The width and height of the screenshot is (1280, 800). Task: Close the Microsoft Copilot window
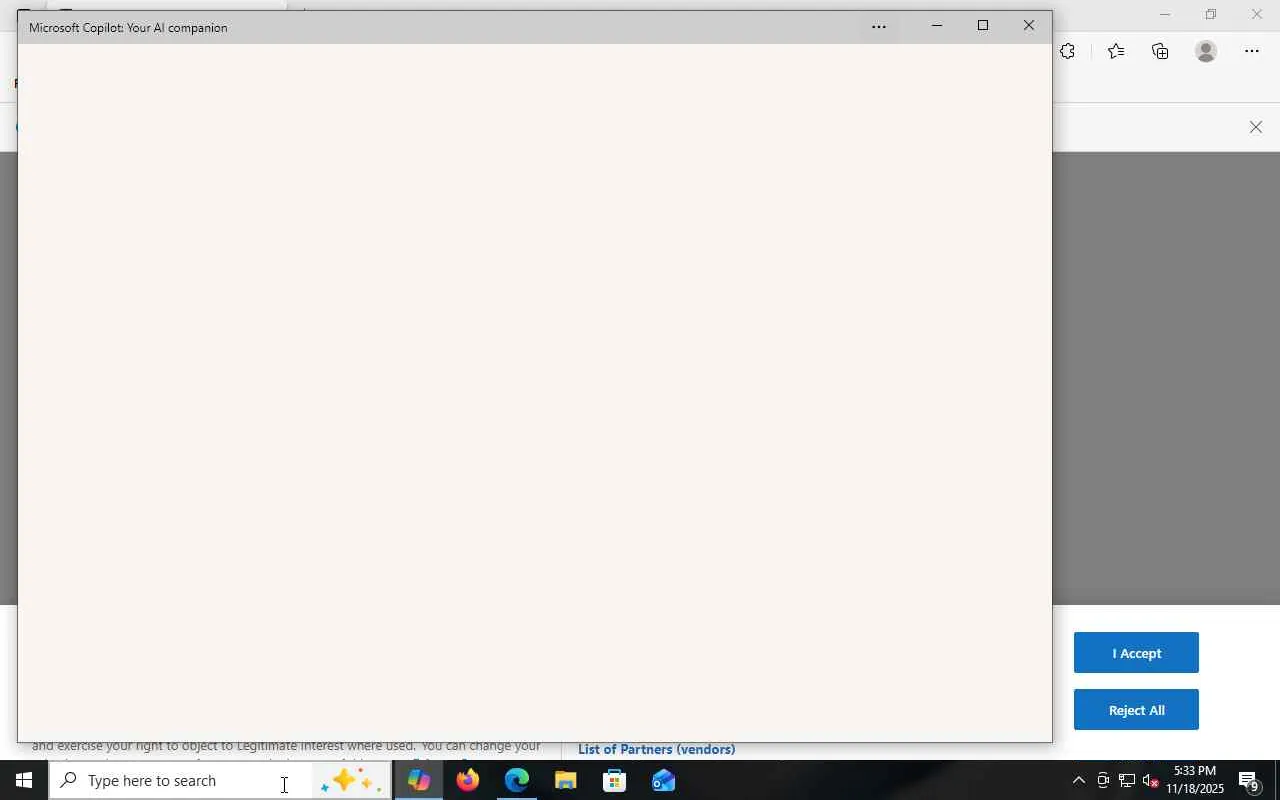pos(1029,26)
